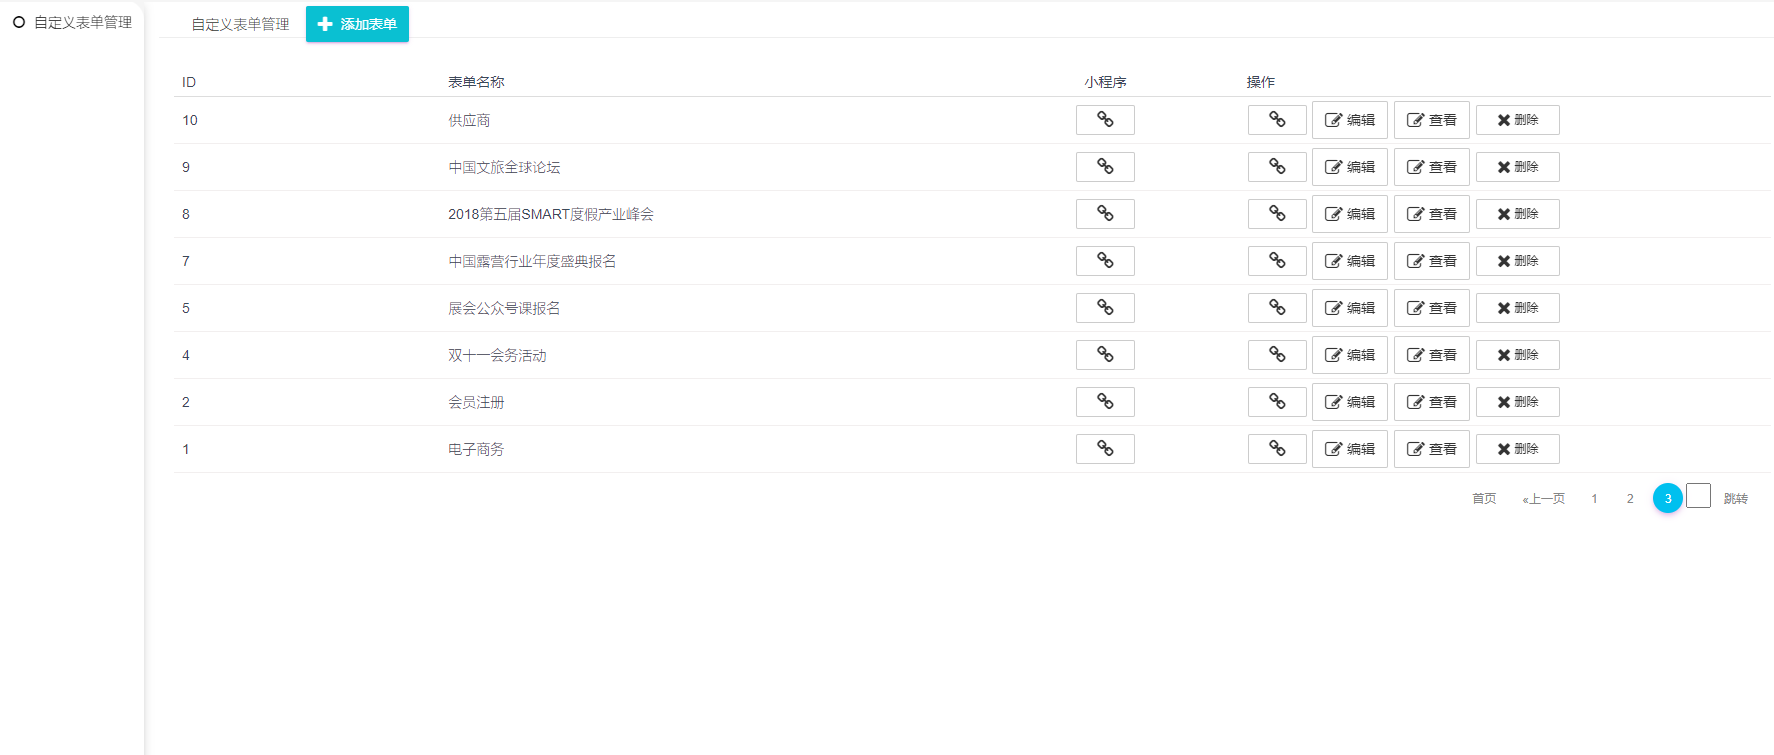Edit the 供应商 form

pos(1349,120)
